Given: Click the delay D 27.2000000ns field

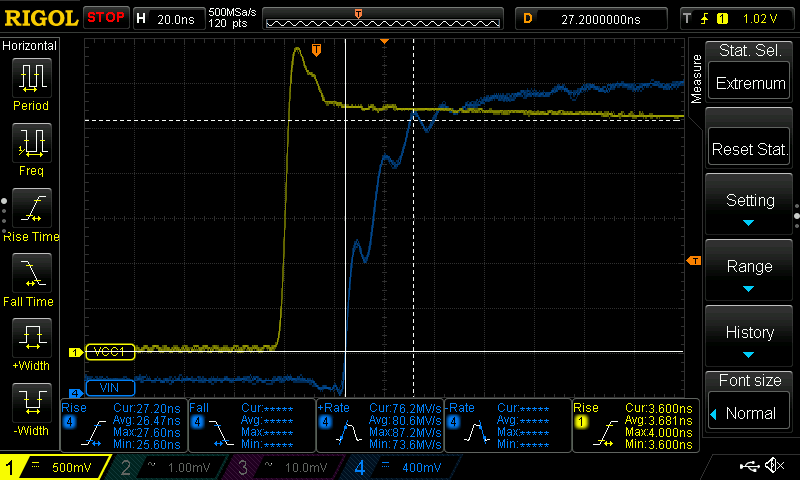Looking at the screenshot, I should [x=591, y=19].
